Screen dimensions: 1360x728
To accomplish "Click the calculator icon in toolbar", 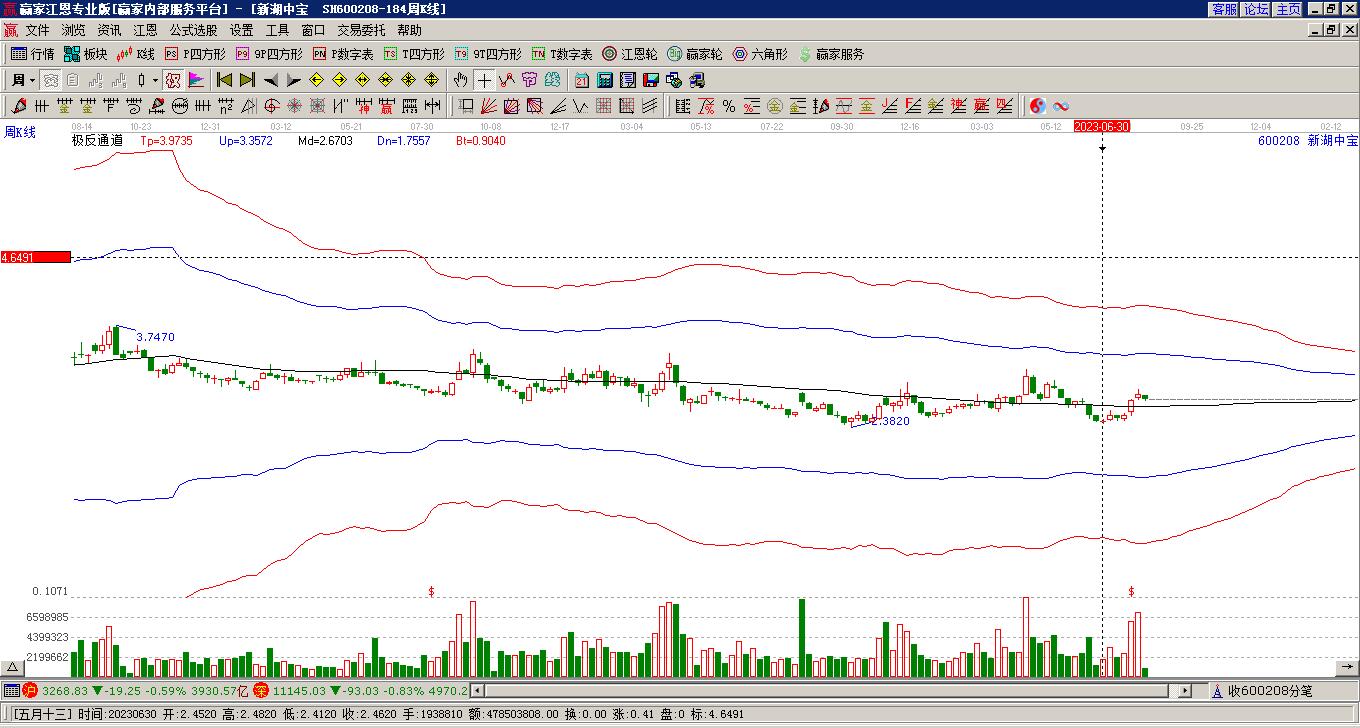I will coord(605,80).
